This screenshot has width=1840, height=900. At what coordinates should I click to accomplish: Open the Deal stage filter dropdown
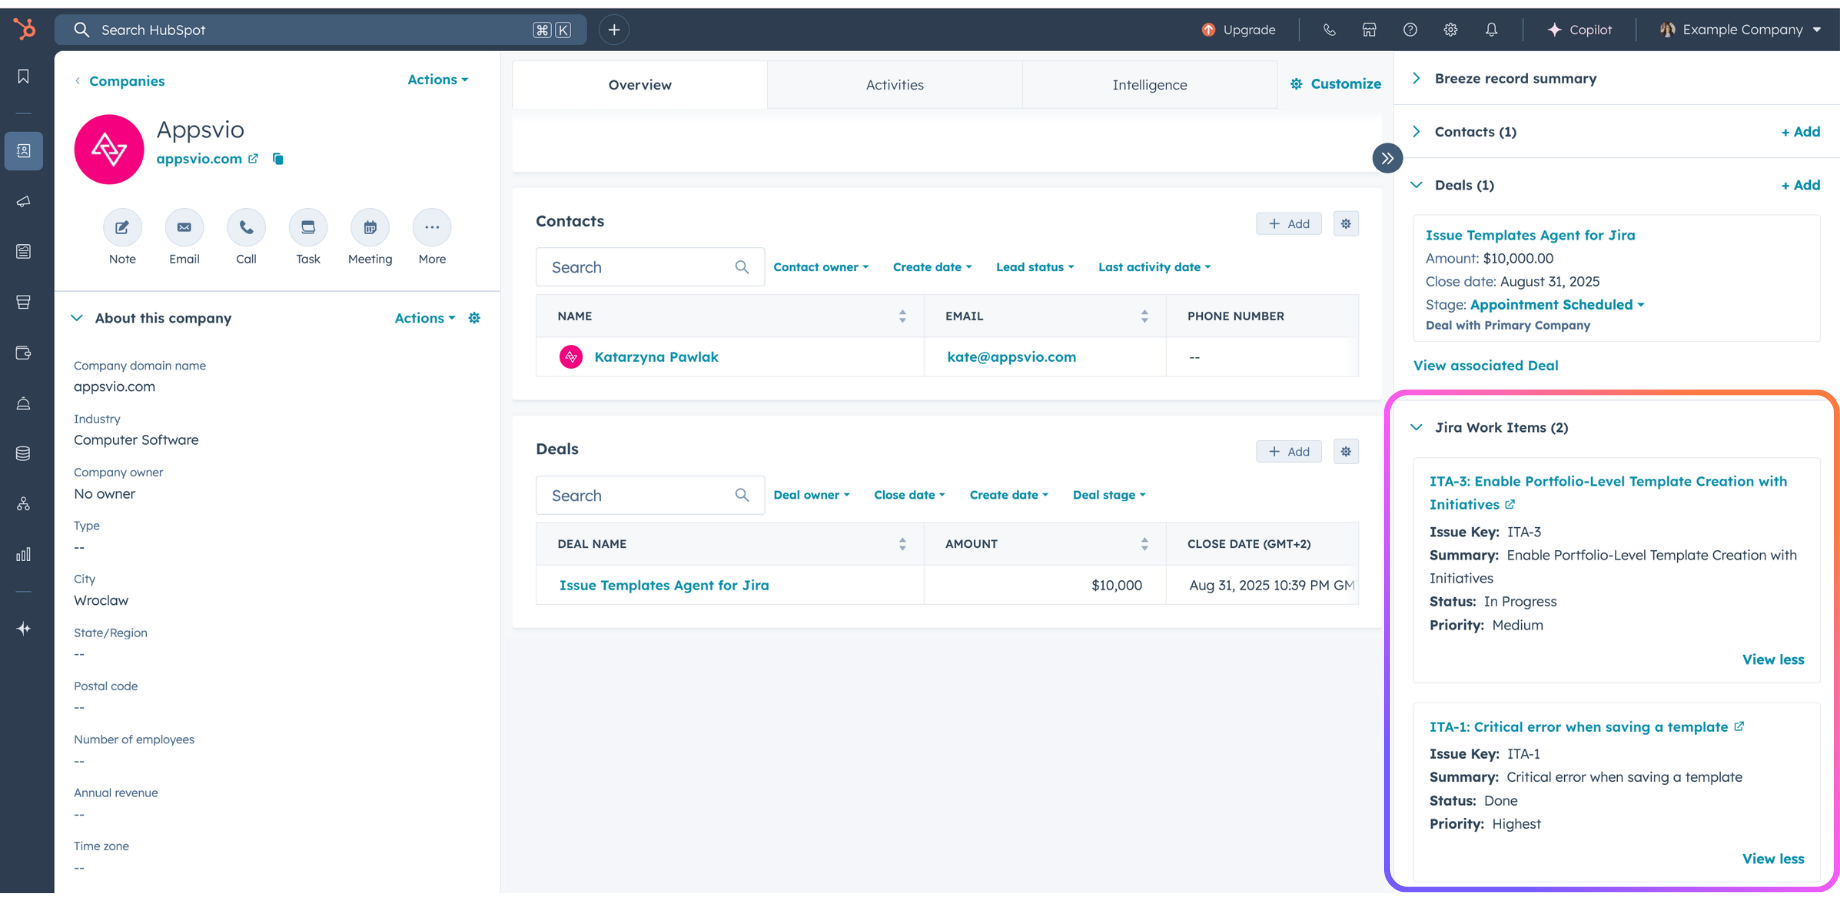(x=1109, y=495)
